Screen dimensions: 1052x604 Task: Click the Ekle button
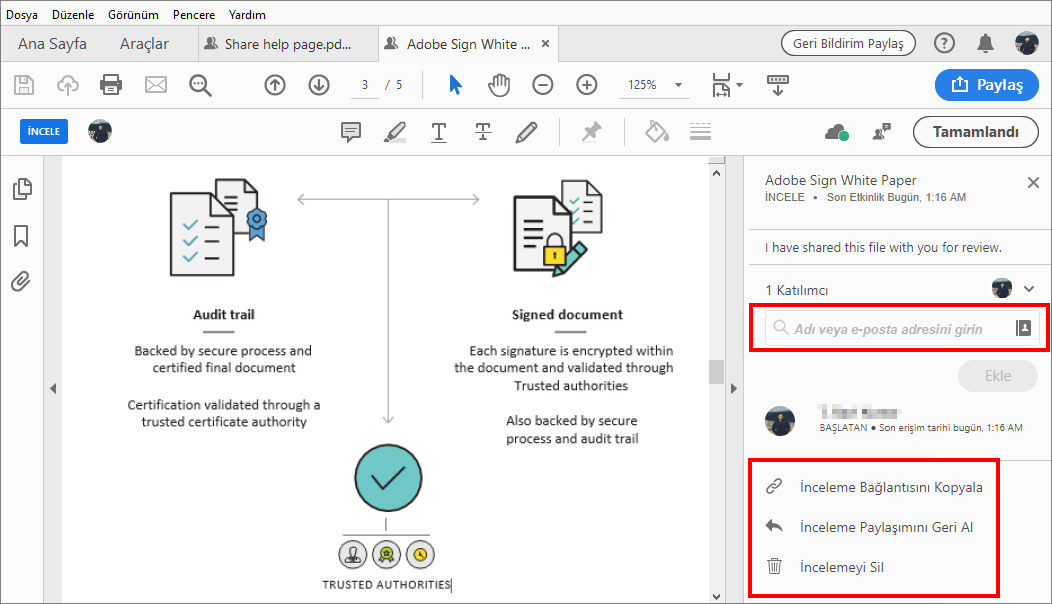tap(998, 376)
